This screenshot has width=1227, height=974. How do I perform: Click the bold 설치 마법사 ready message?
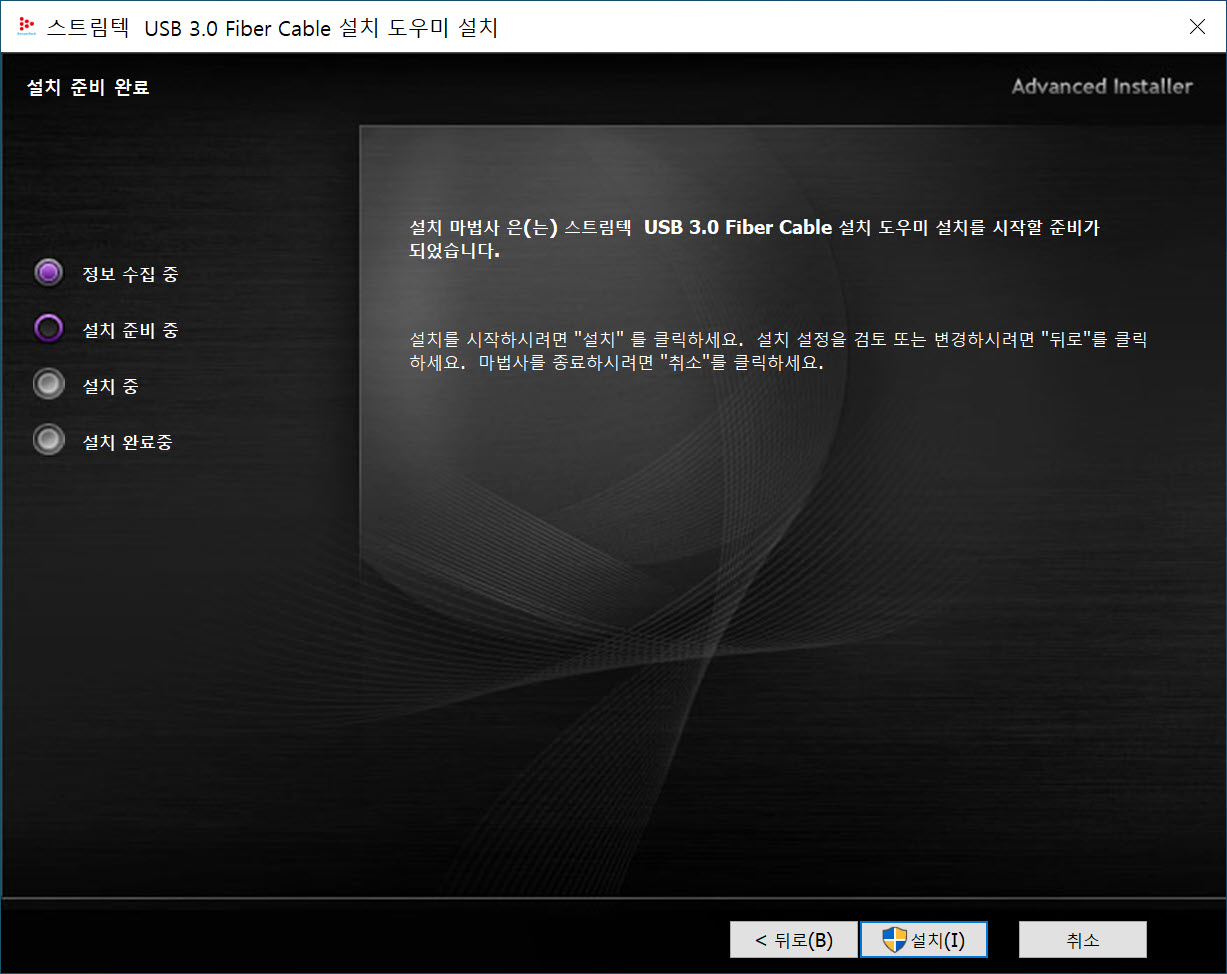click(755, 239)
